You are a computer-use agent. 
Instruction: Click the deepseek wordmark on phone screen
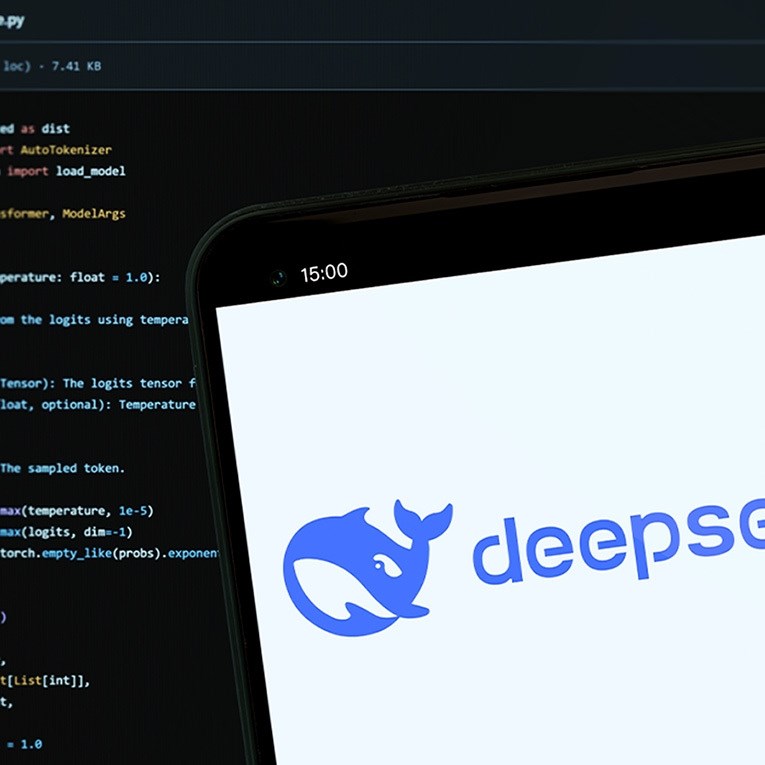click(619, 540)
